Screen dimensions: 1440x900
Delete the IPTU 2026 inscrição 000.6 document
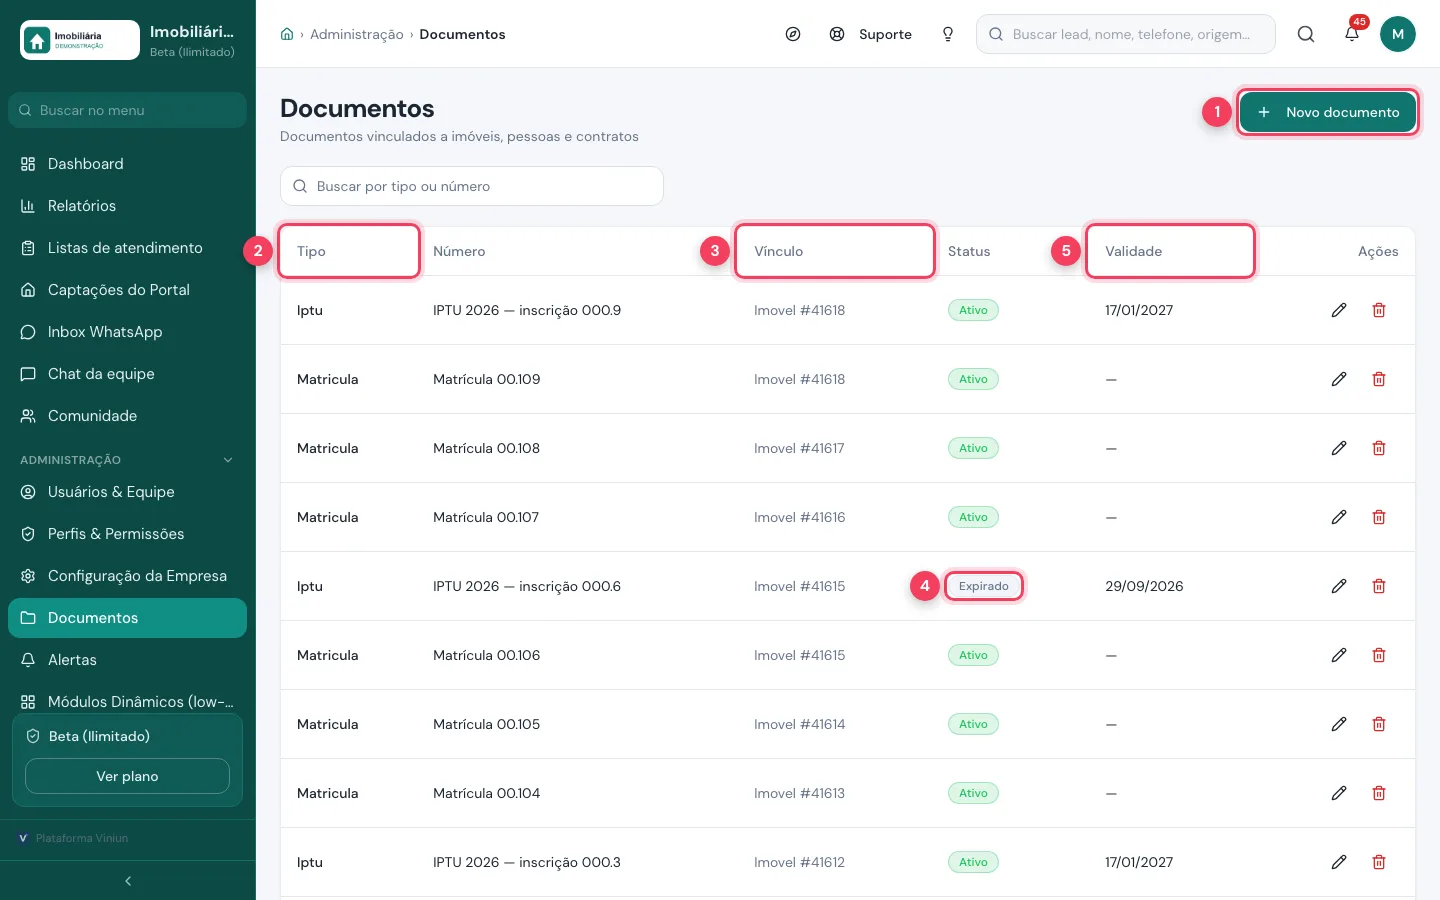(1379, 586)
